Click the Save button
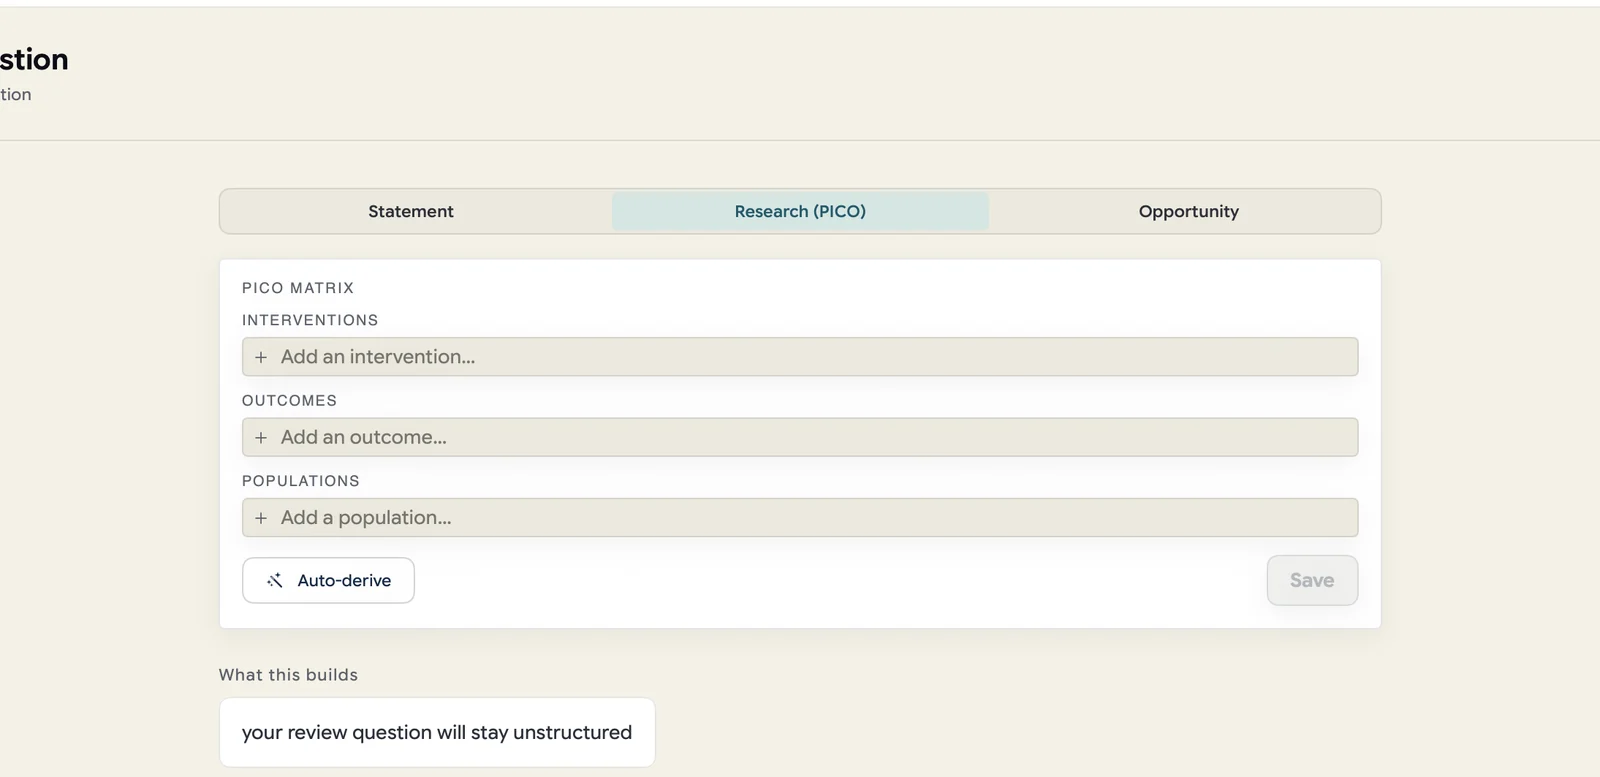This screenshot has width=1600, height=777. pyautogui.click(x=1312, y=580)
